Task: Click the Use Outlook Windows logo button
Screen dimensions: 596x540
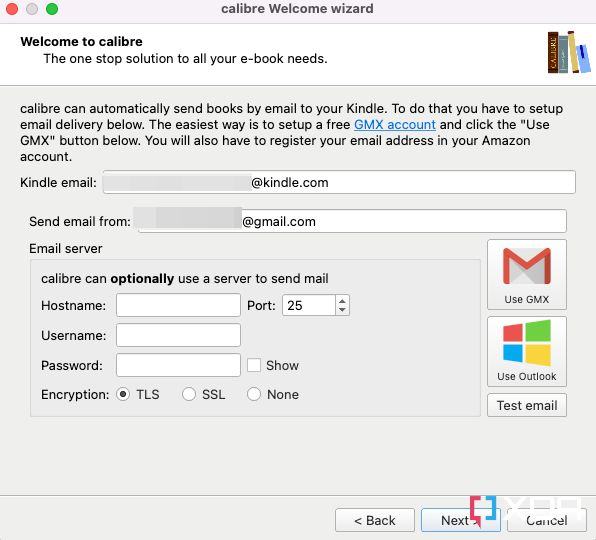Action: click(527, 352)
